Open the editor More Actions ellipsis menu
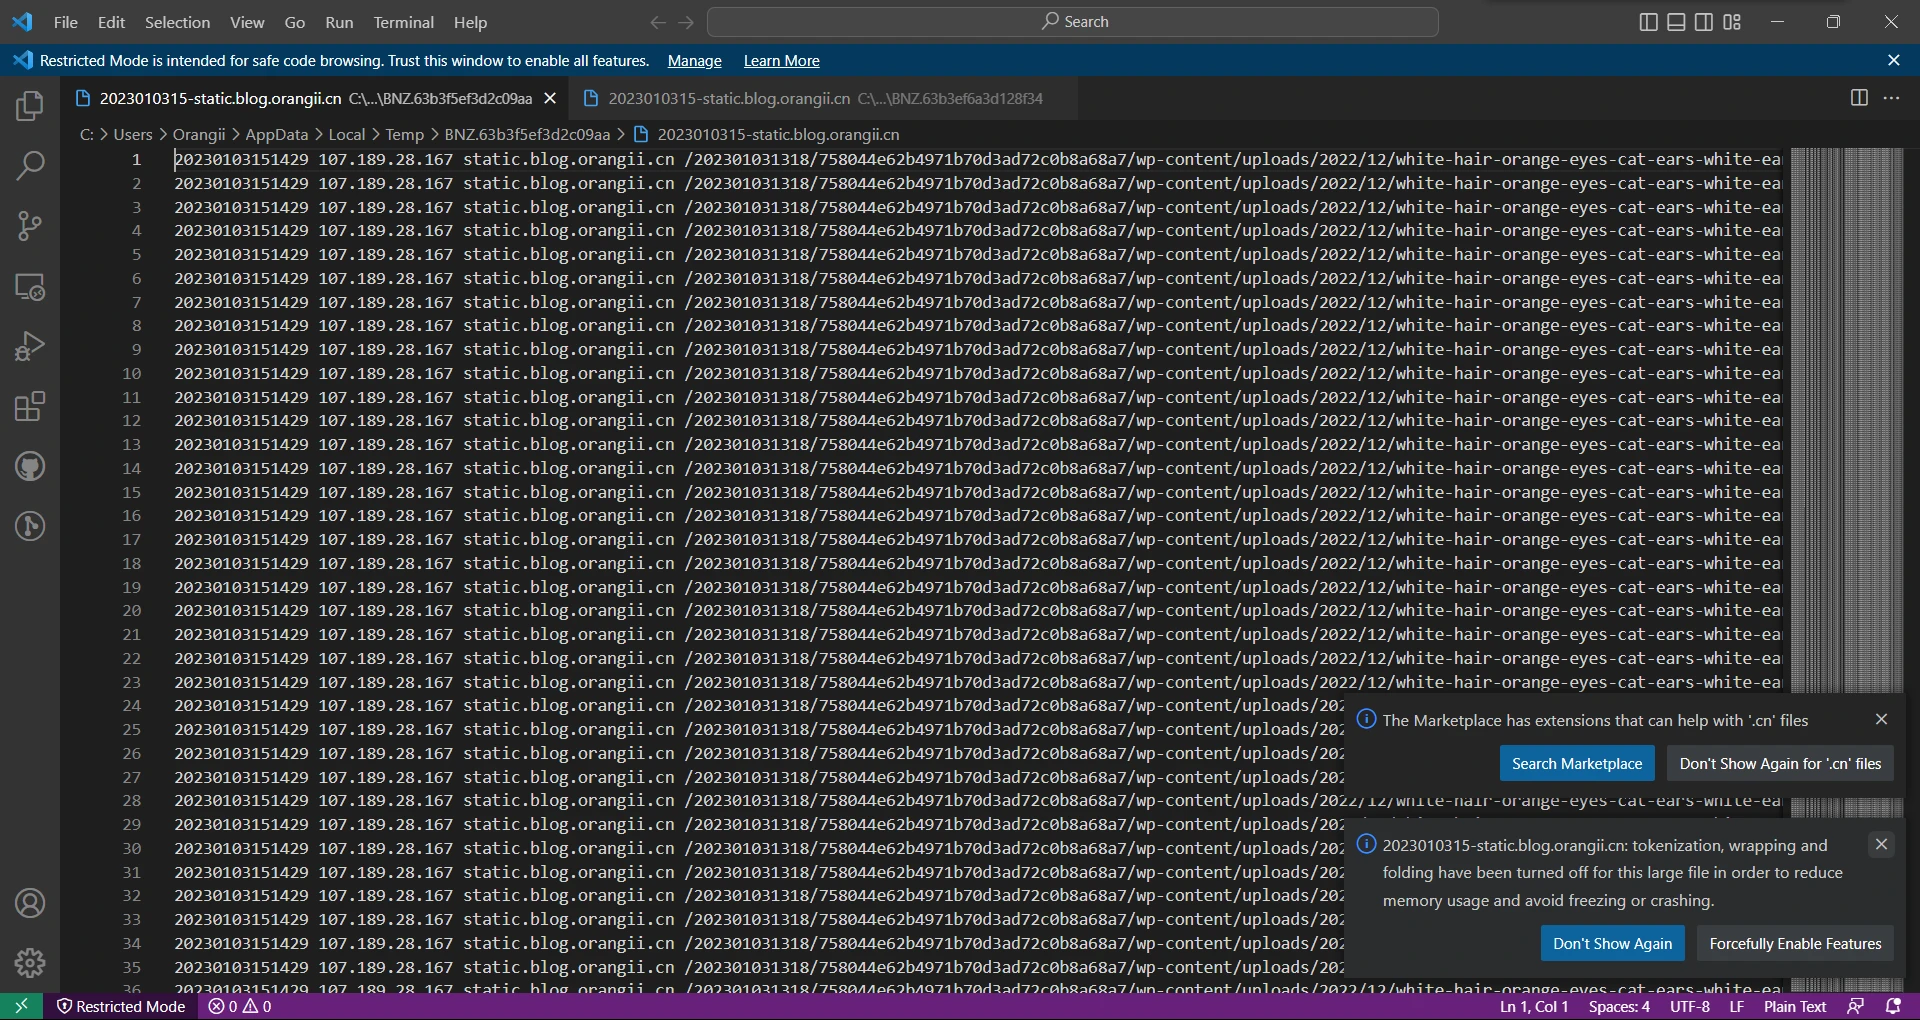This screenshot has width=1920, height=1020. pos(1891,98)
